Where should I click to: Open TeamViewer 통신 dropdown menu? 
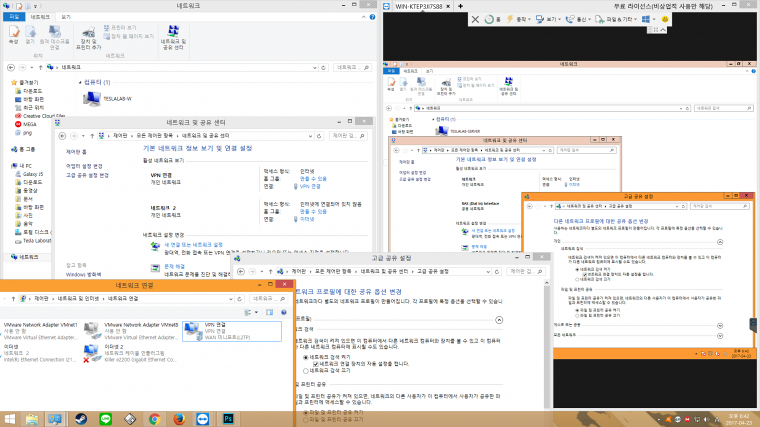[578, 19]
